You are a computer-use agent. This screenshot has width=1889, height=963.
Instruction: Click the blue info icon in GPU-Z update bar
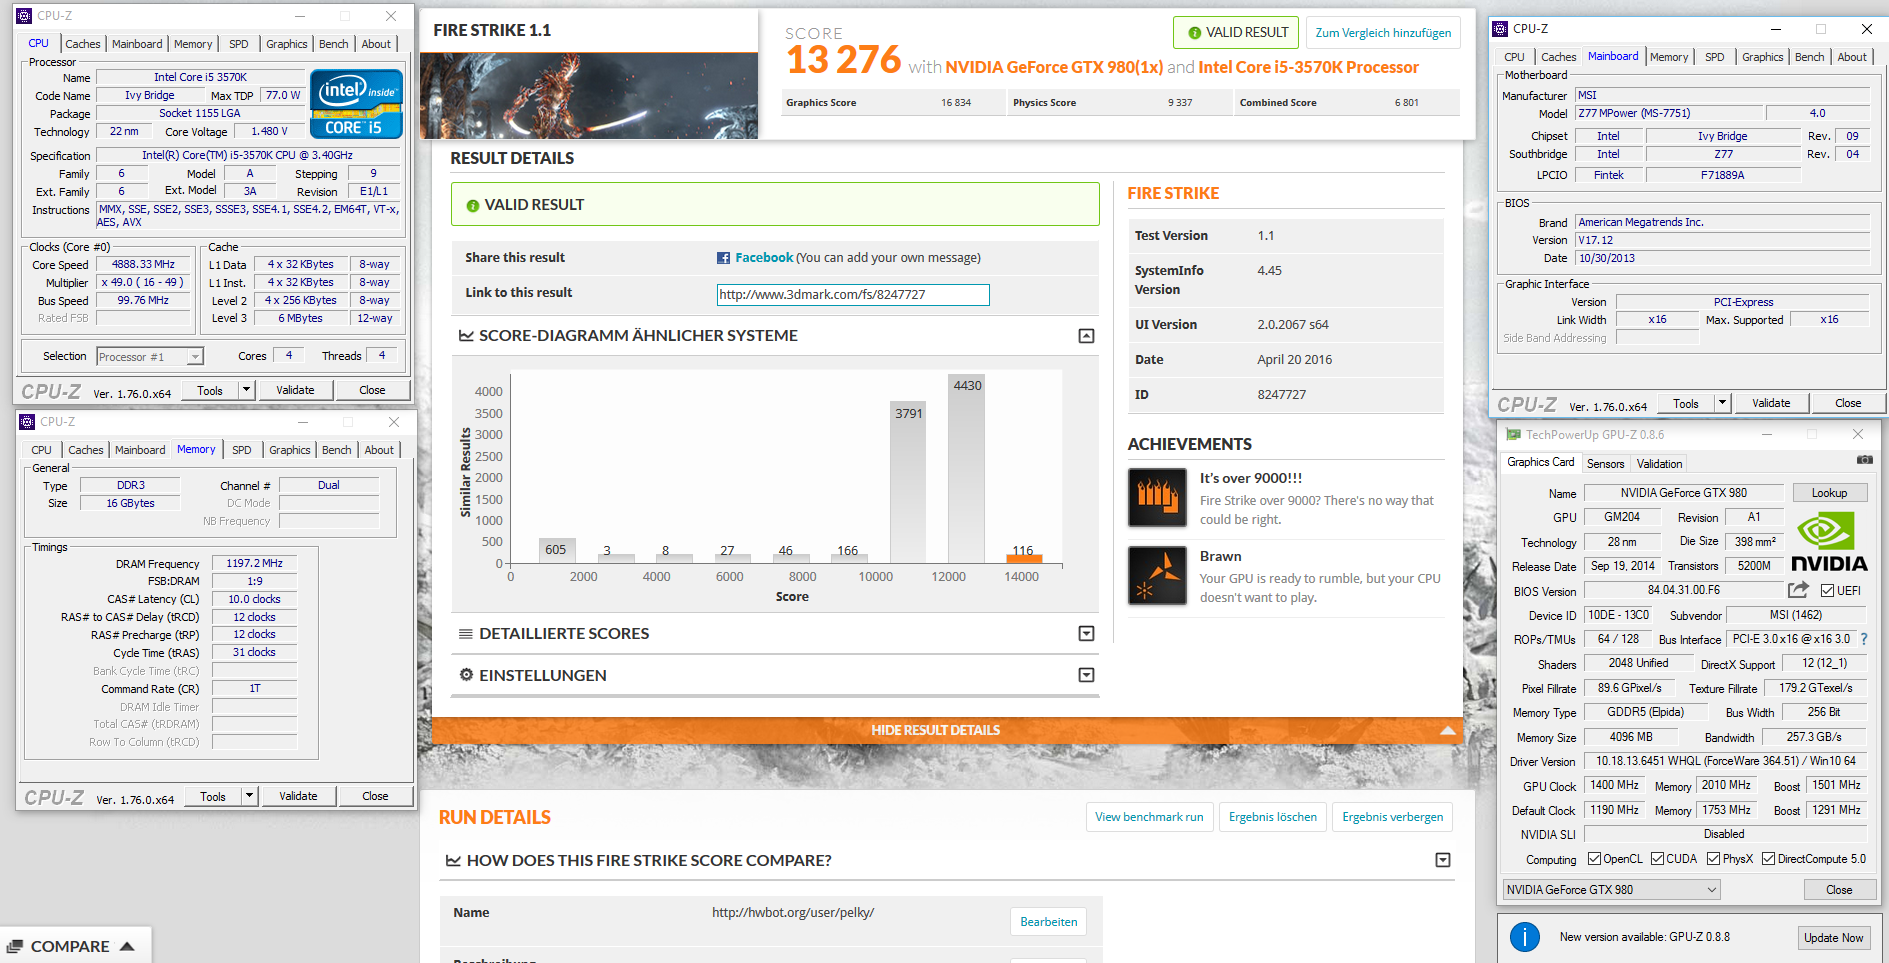pyautogui.click(x=1524, y=937)
